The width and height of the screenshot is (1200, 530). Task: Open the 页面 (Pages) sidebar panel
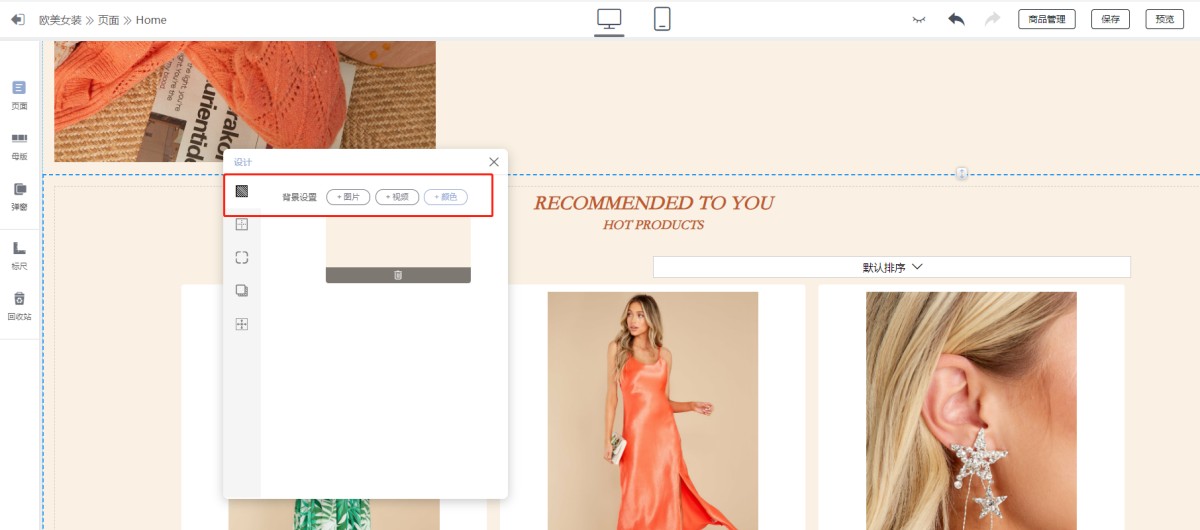coord(19,93)
